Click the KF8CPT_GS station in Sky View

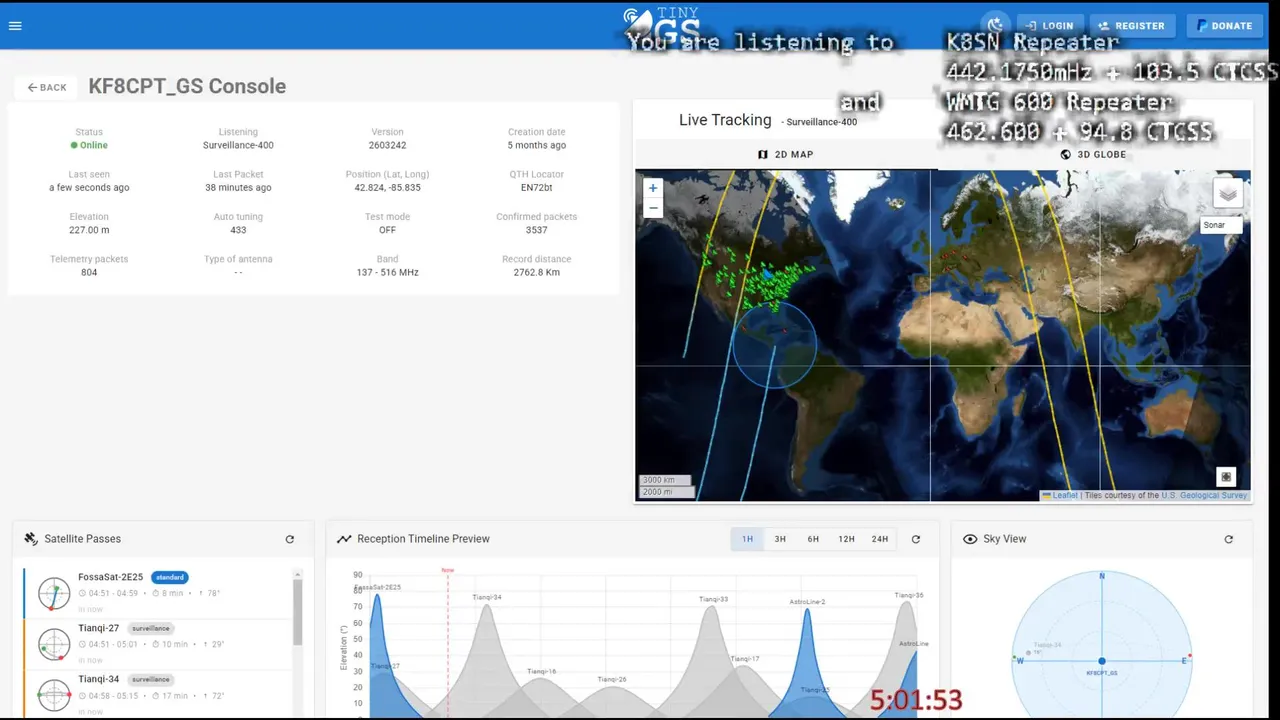click(1102, 662)
